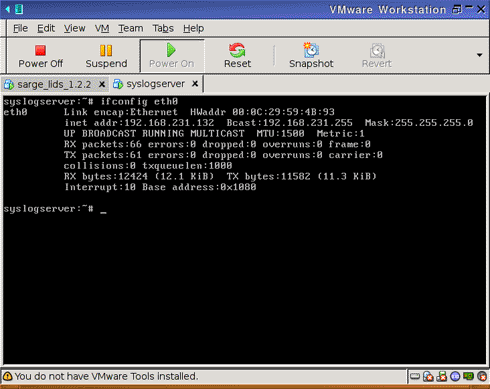
Task: Close the syslogserver tab
Action: [x=195, y=84]
